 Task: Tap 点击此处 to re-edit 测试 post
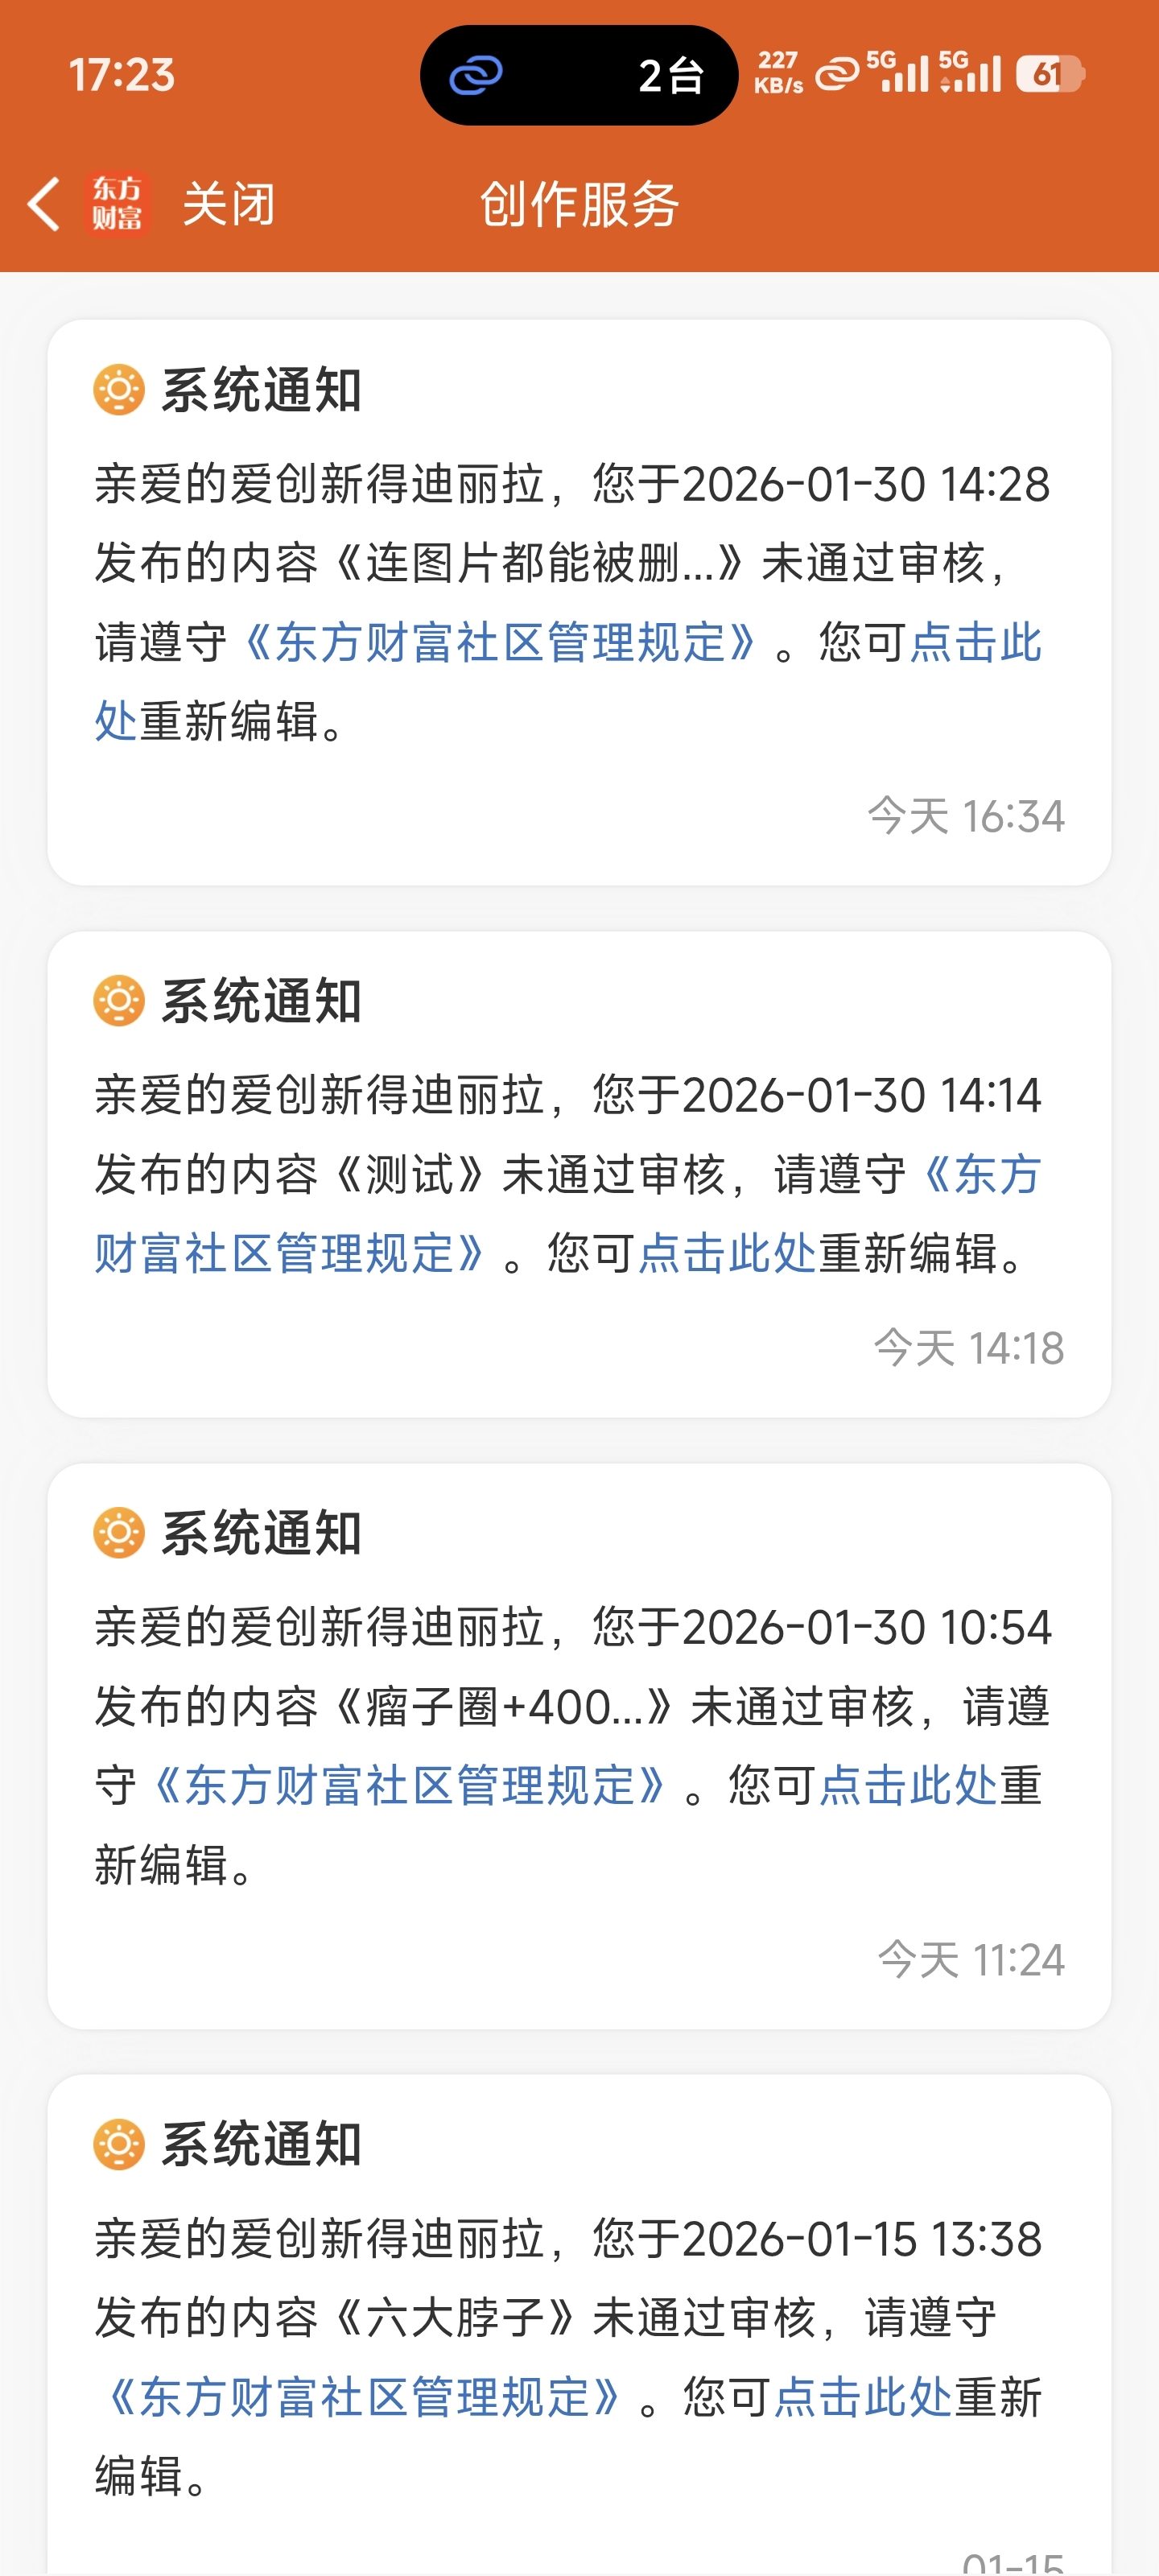[727, 1253]
